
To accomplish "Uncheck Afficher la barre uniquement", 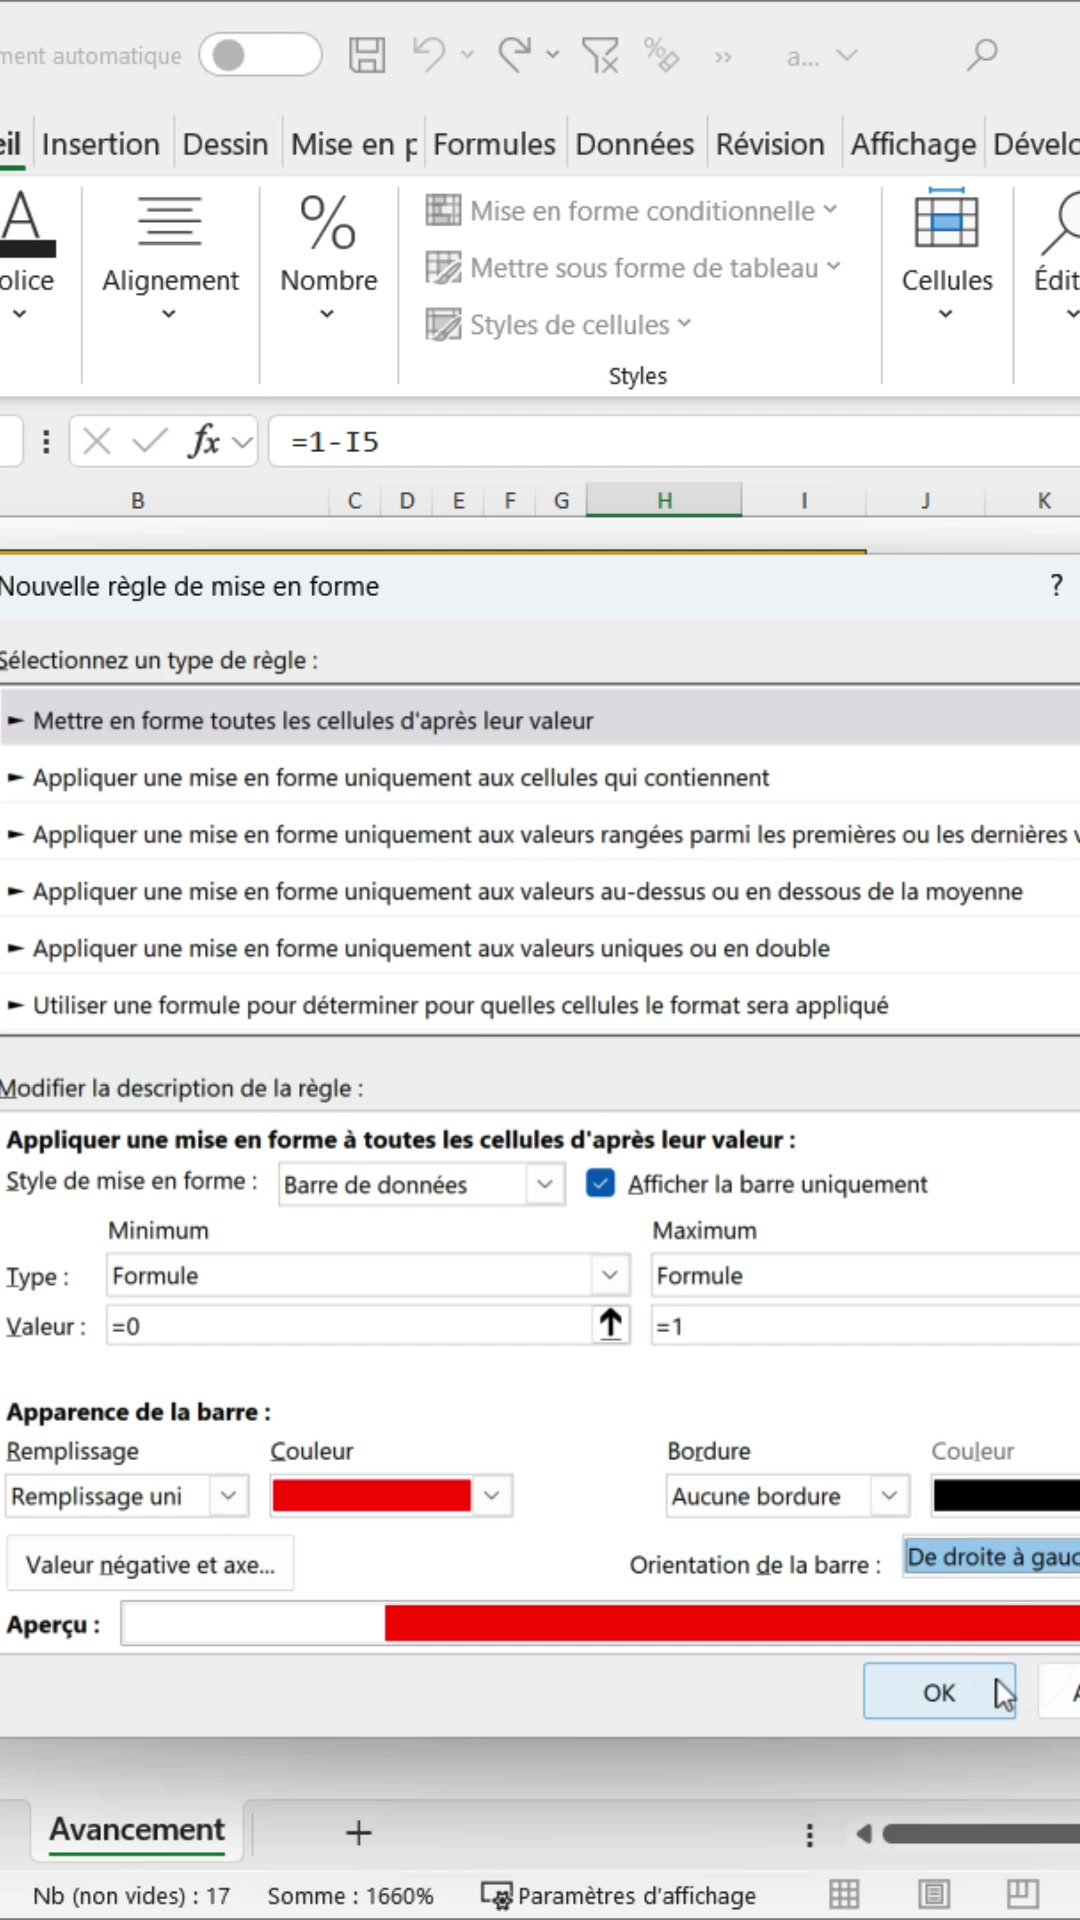I will (x=600, y=1184).
